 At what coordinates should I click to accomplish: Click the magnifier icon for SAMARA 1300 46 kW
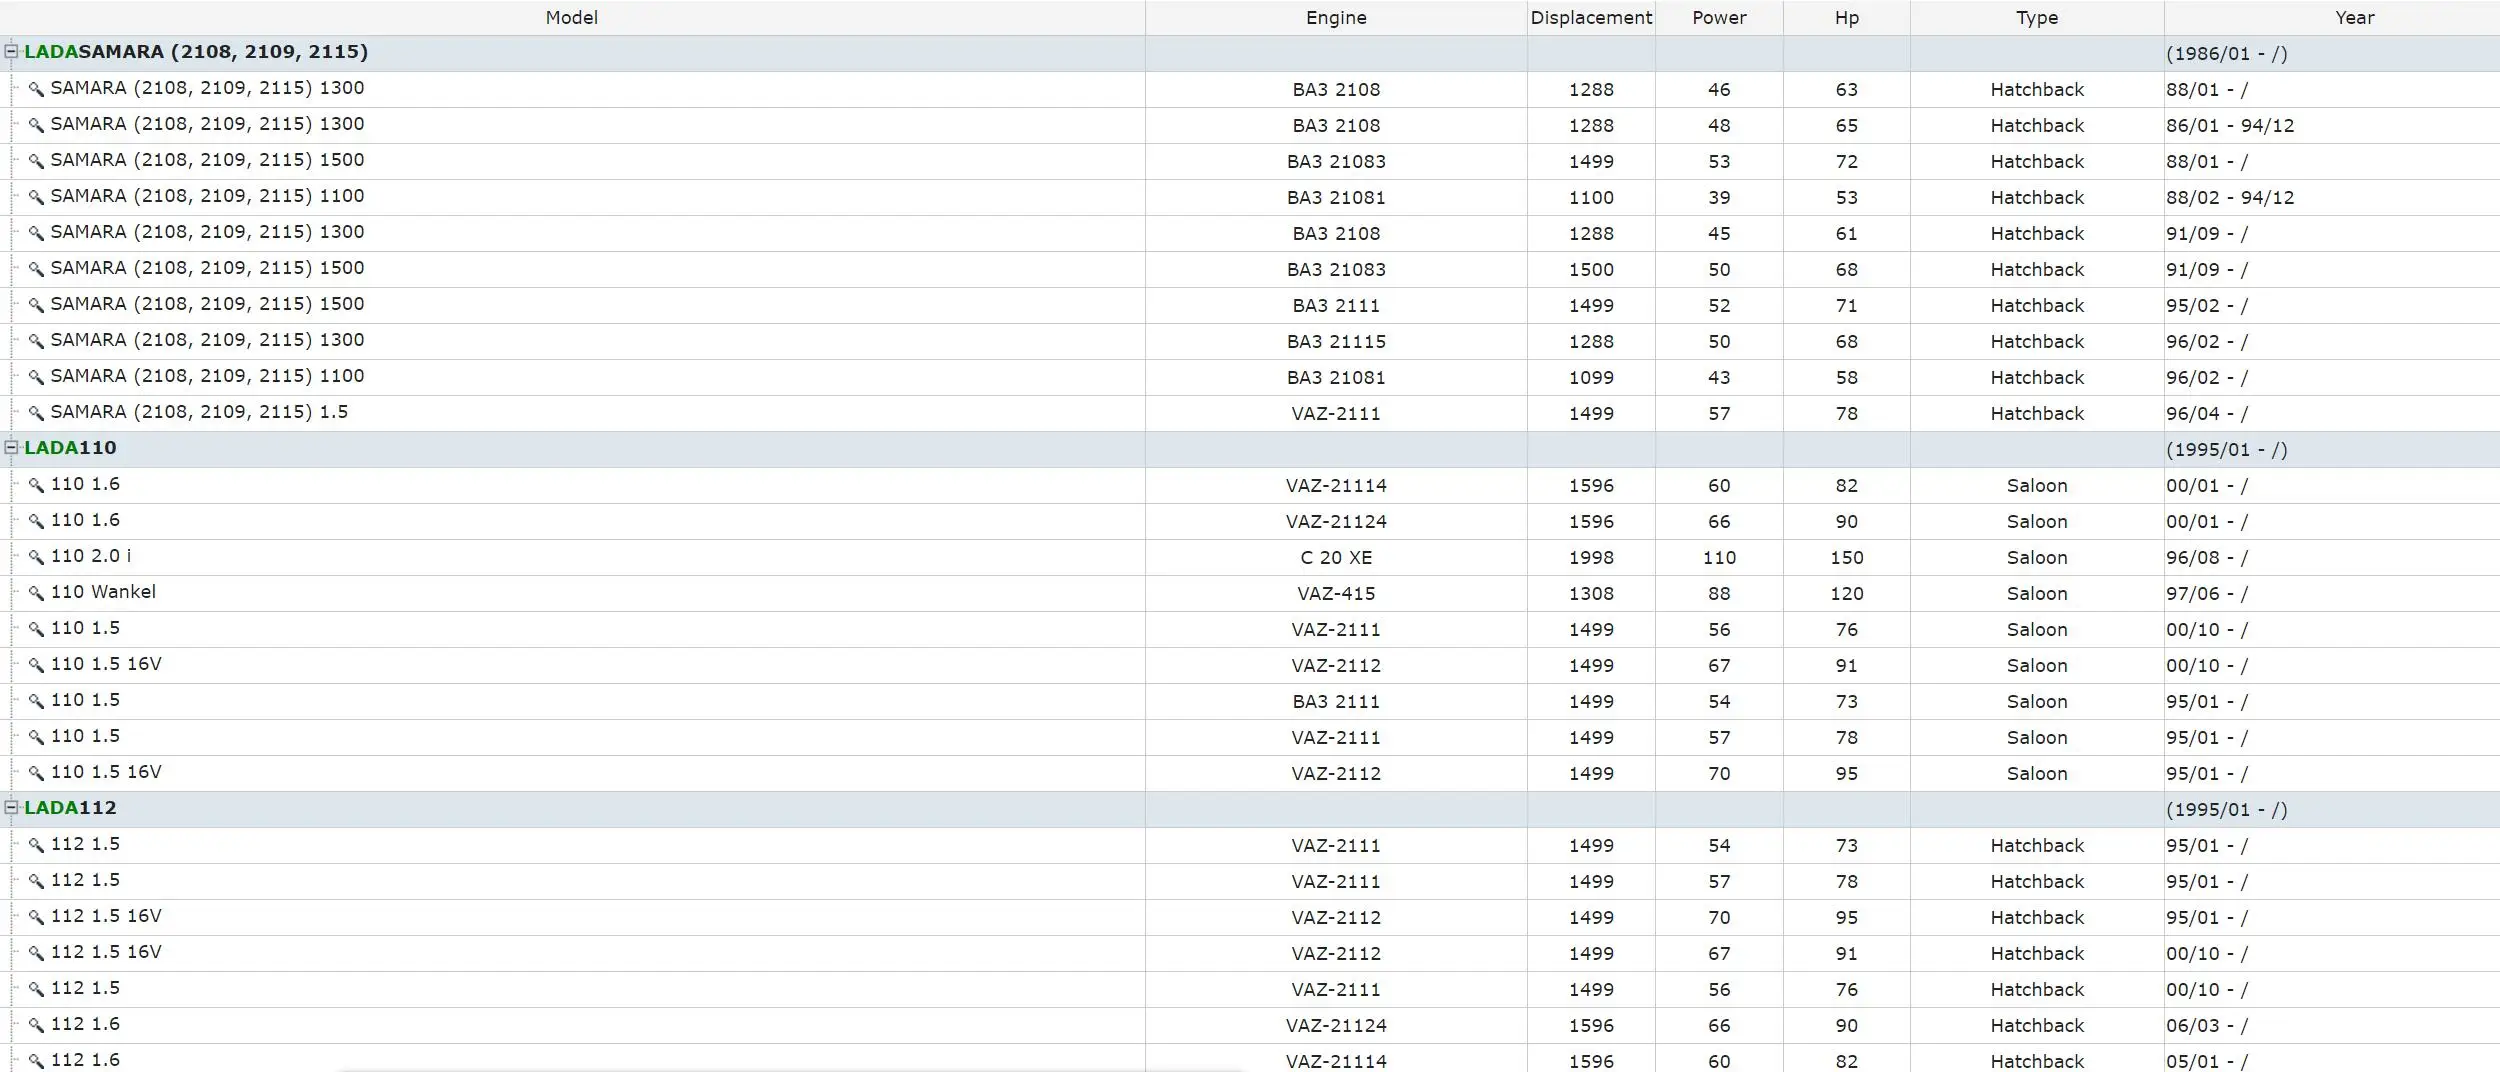36,89
